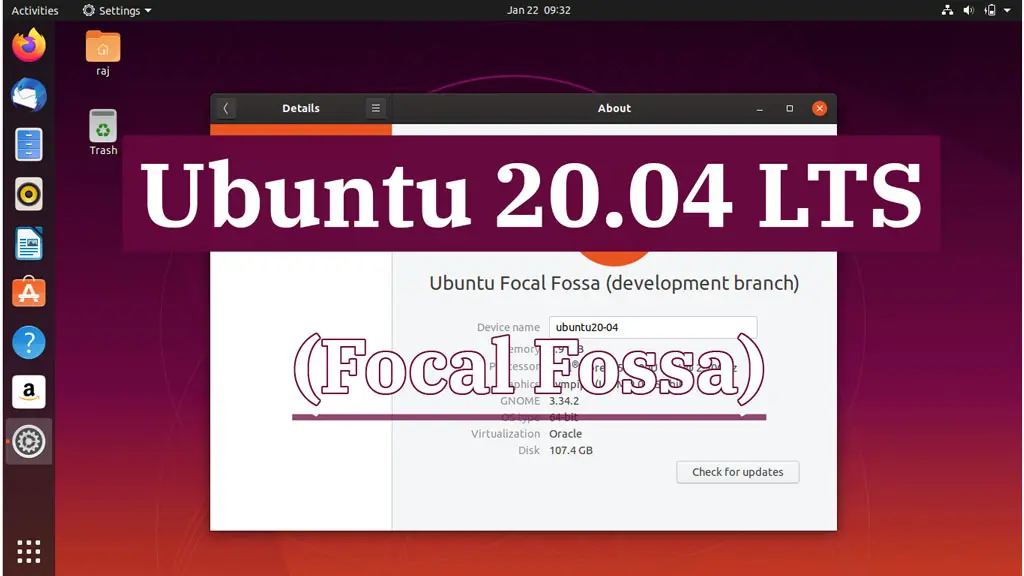1024x576 pixels.
Task: Click Check for updates button
Action: pyautogui.click(x=737, y=472)
